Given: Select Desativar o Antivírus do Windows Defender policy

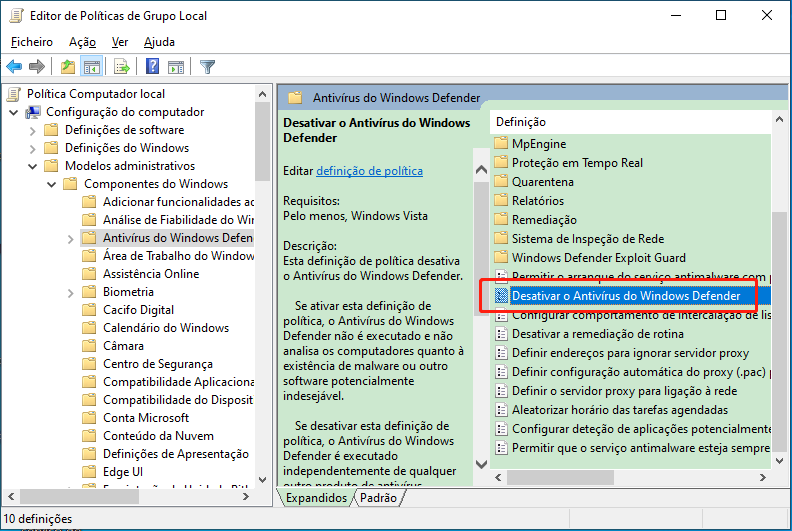Looking at the screenshot, I should pyautogui.click(x=626, y=296).
